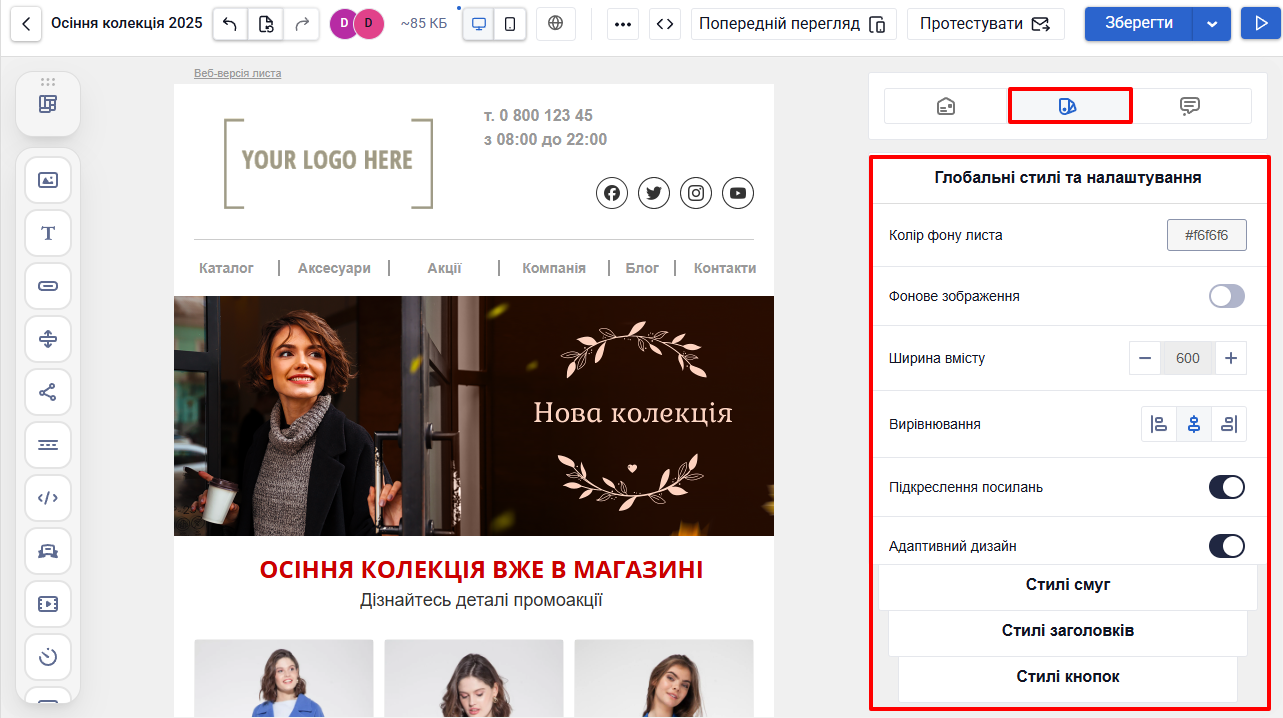The width and height of the screenshot is (1283, 718).
Task: Click the Аксесуари menu item
Action: [x=334, y=268]
